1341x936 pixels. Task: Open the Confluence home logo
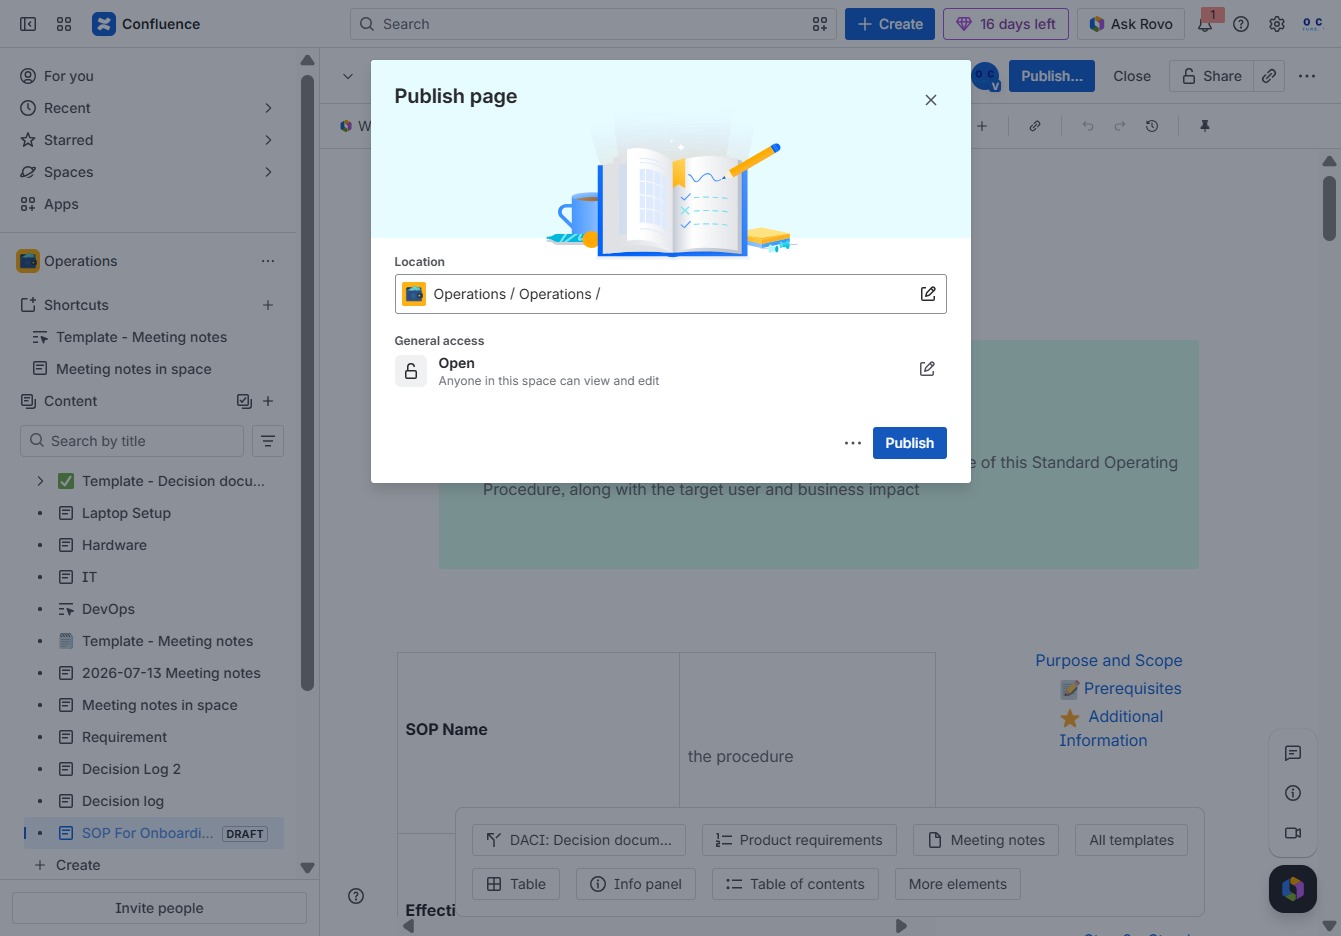coord(146,24)
